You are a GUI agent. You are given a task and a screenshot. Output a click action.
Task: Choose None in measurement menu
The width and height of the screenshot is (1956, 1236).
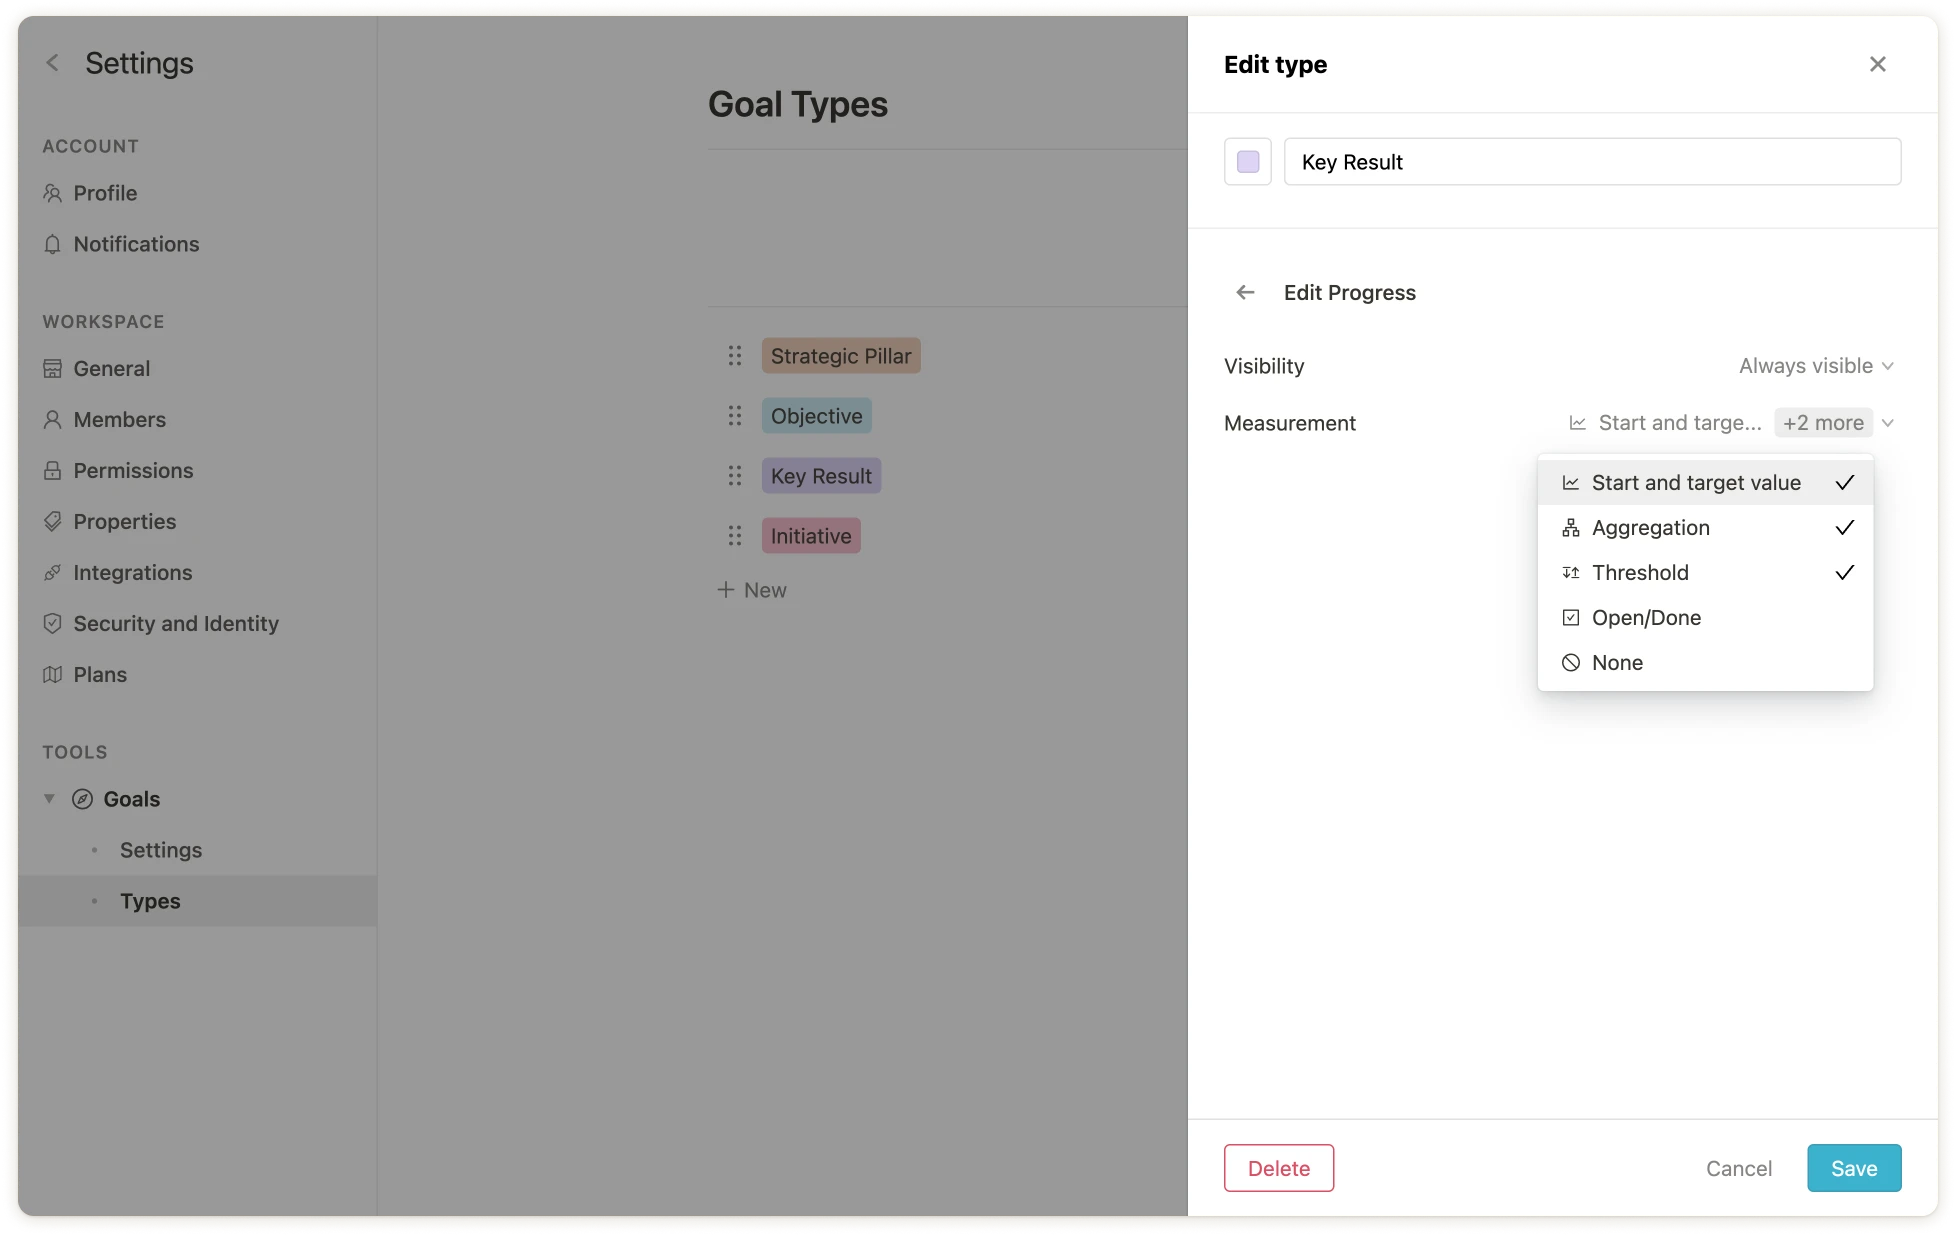(1617, 663)
